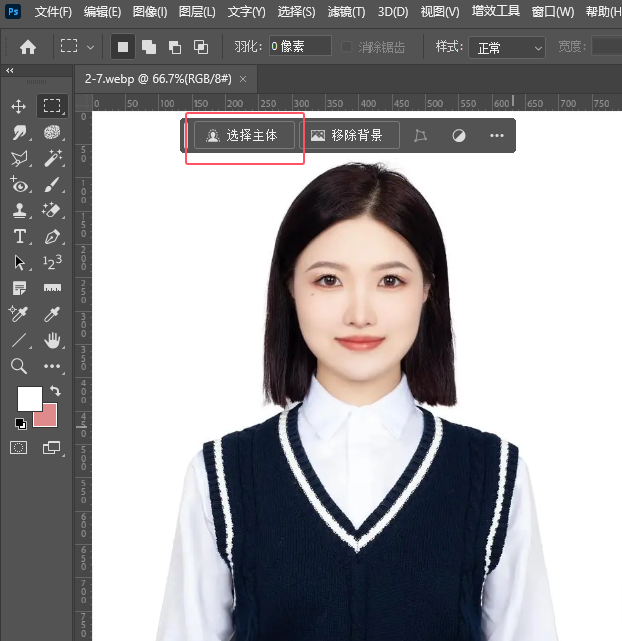
Task: Click the 羽化 feather input field
Action: click(300, 46)
